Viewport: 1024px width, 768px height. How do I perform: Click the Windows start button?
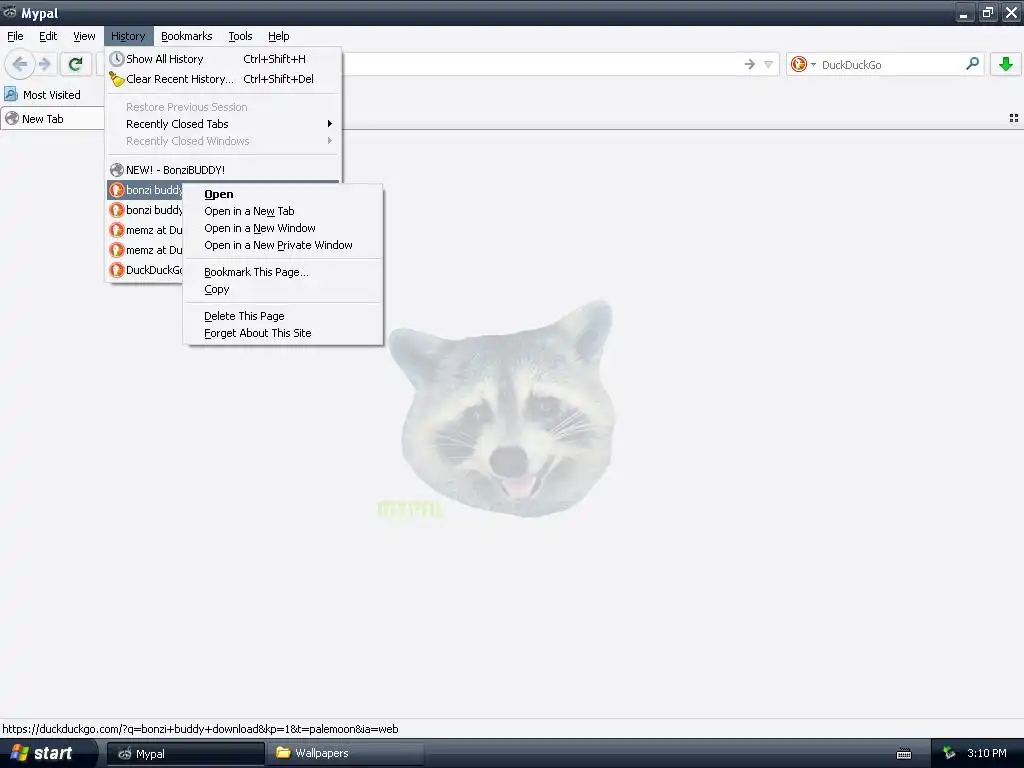tap(48, 753)
